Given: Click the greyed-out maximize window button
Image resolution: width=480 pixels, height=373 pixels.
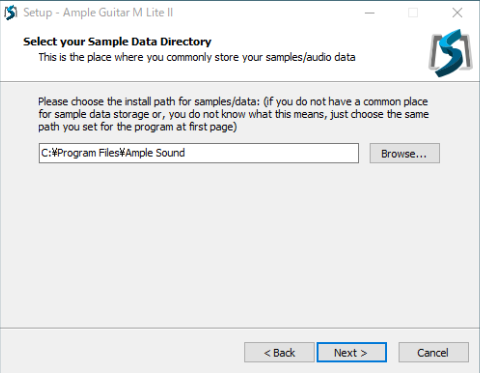Looking at the screenshot, I should [x=413, y=13].
